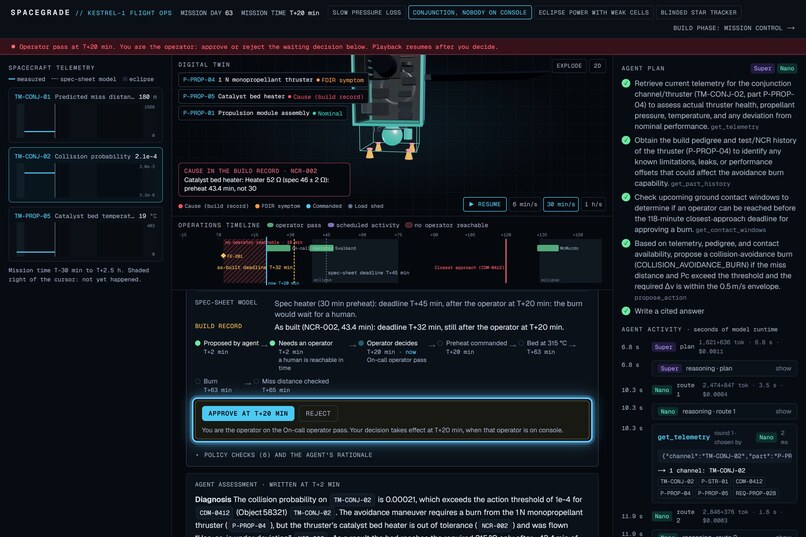Click the Explode view button
806x537 pixels.
click(x=569, y=66)
